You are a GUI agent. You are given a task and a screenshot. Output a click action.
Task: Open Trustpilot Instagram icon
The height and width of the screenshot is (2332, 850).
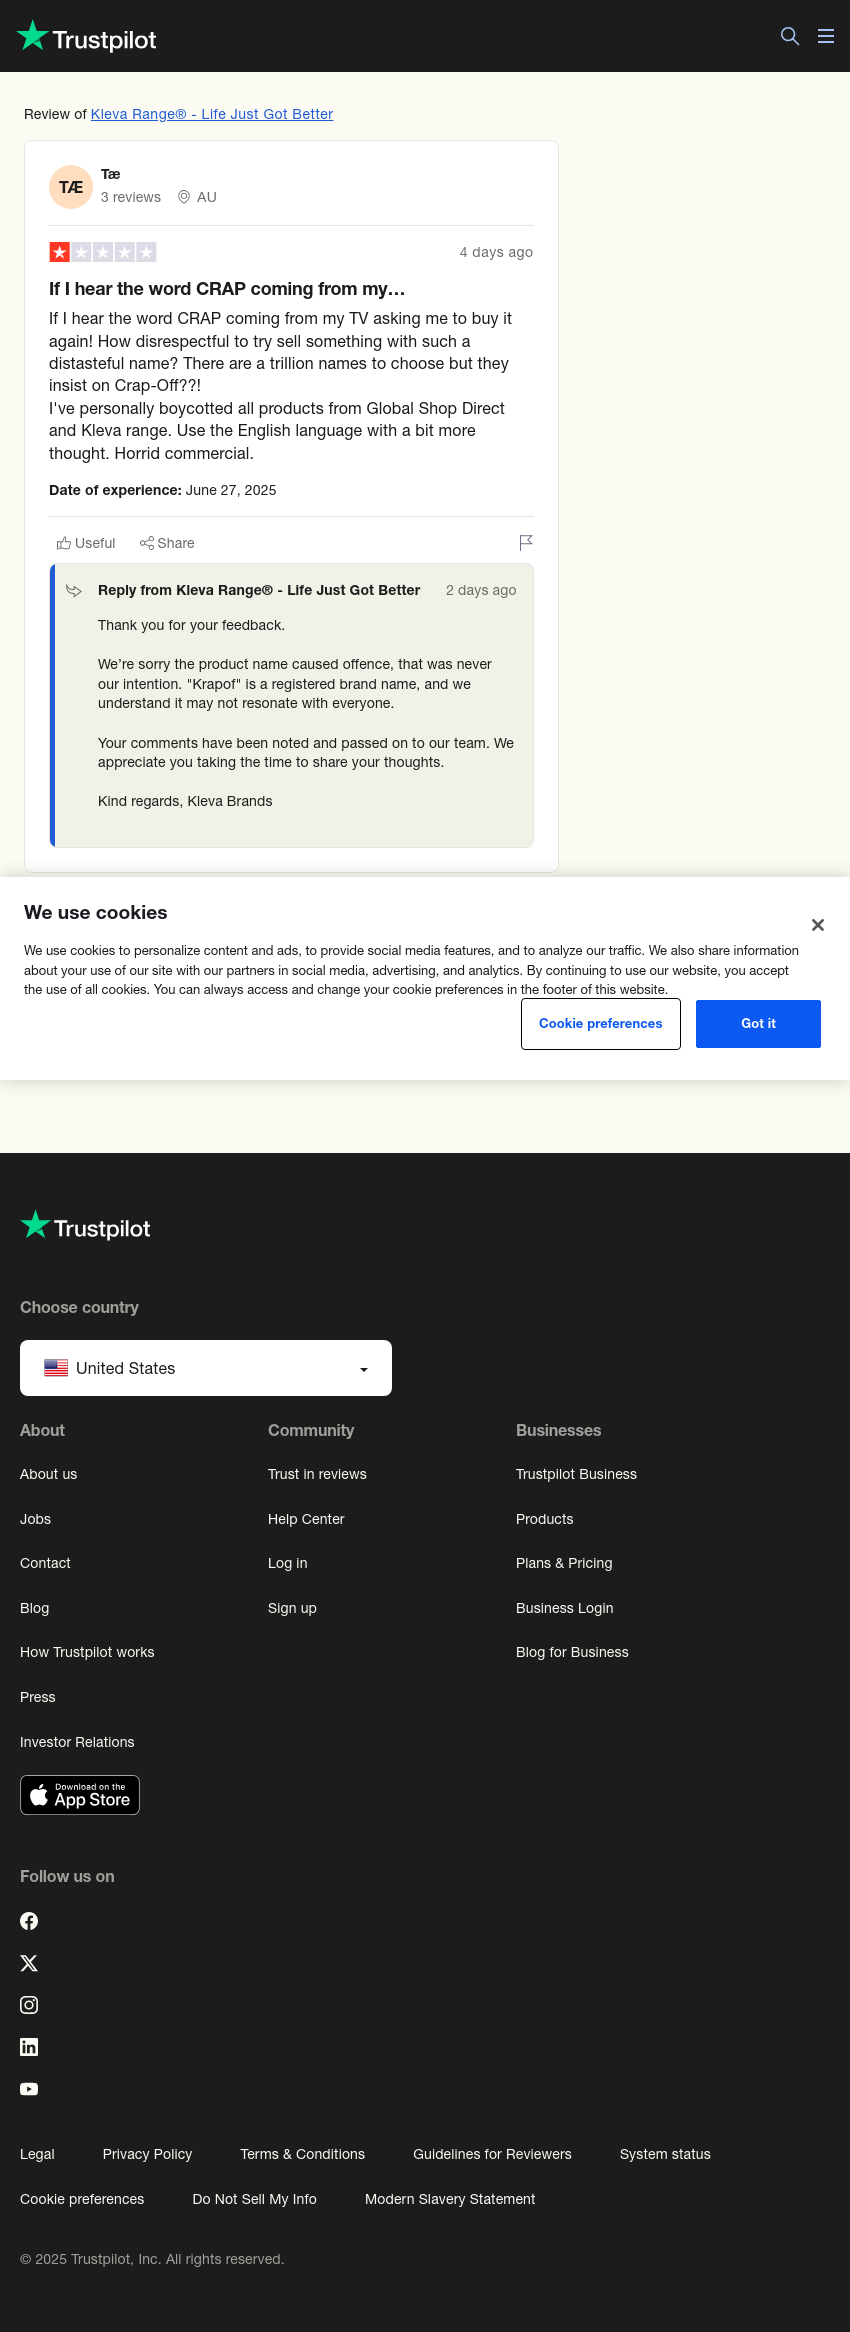29,2005
